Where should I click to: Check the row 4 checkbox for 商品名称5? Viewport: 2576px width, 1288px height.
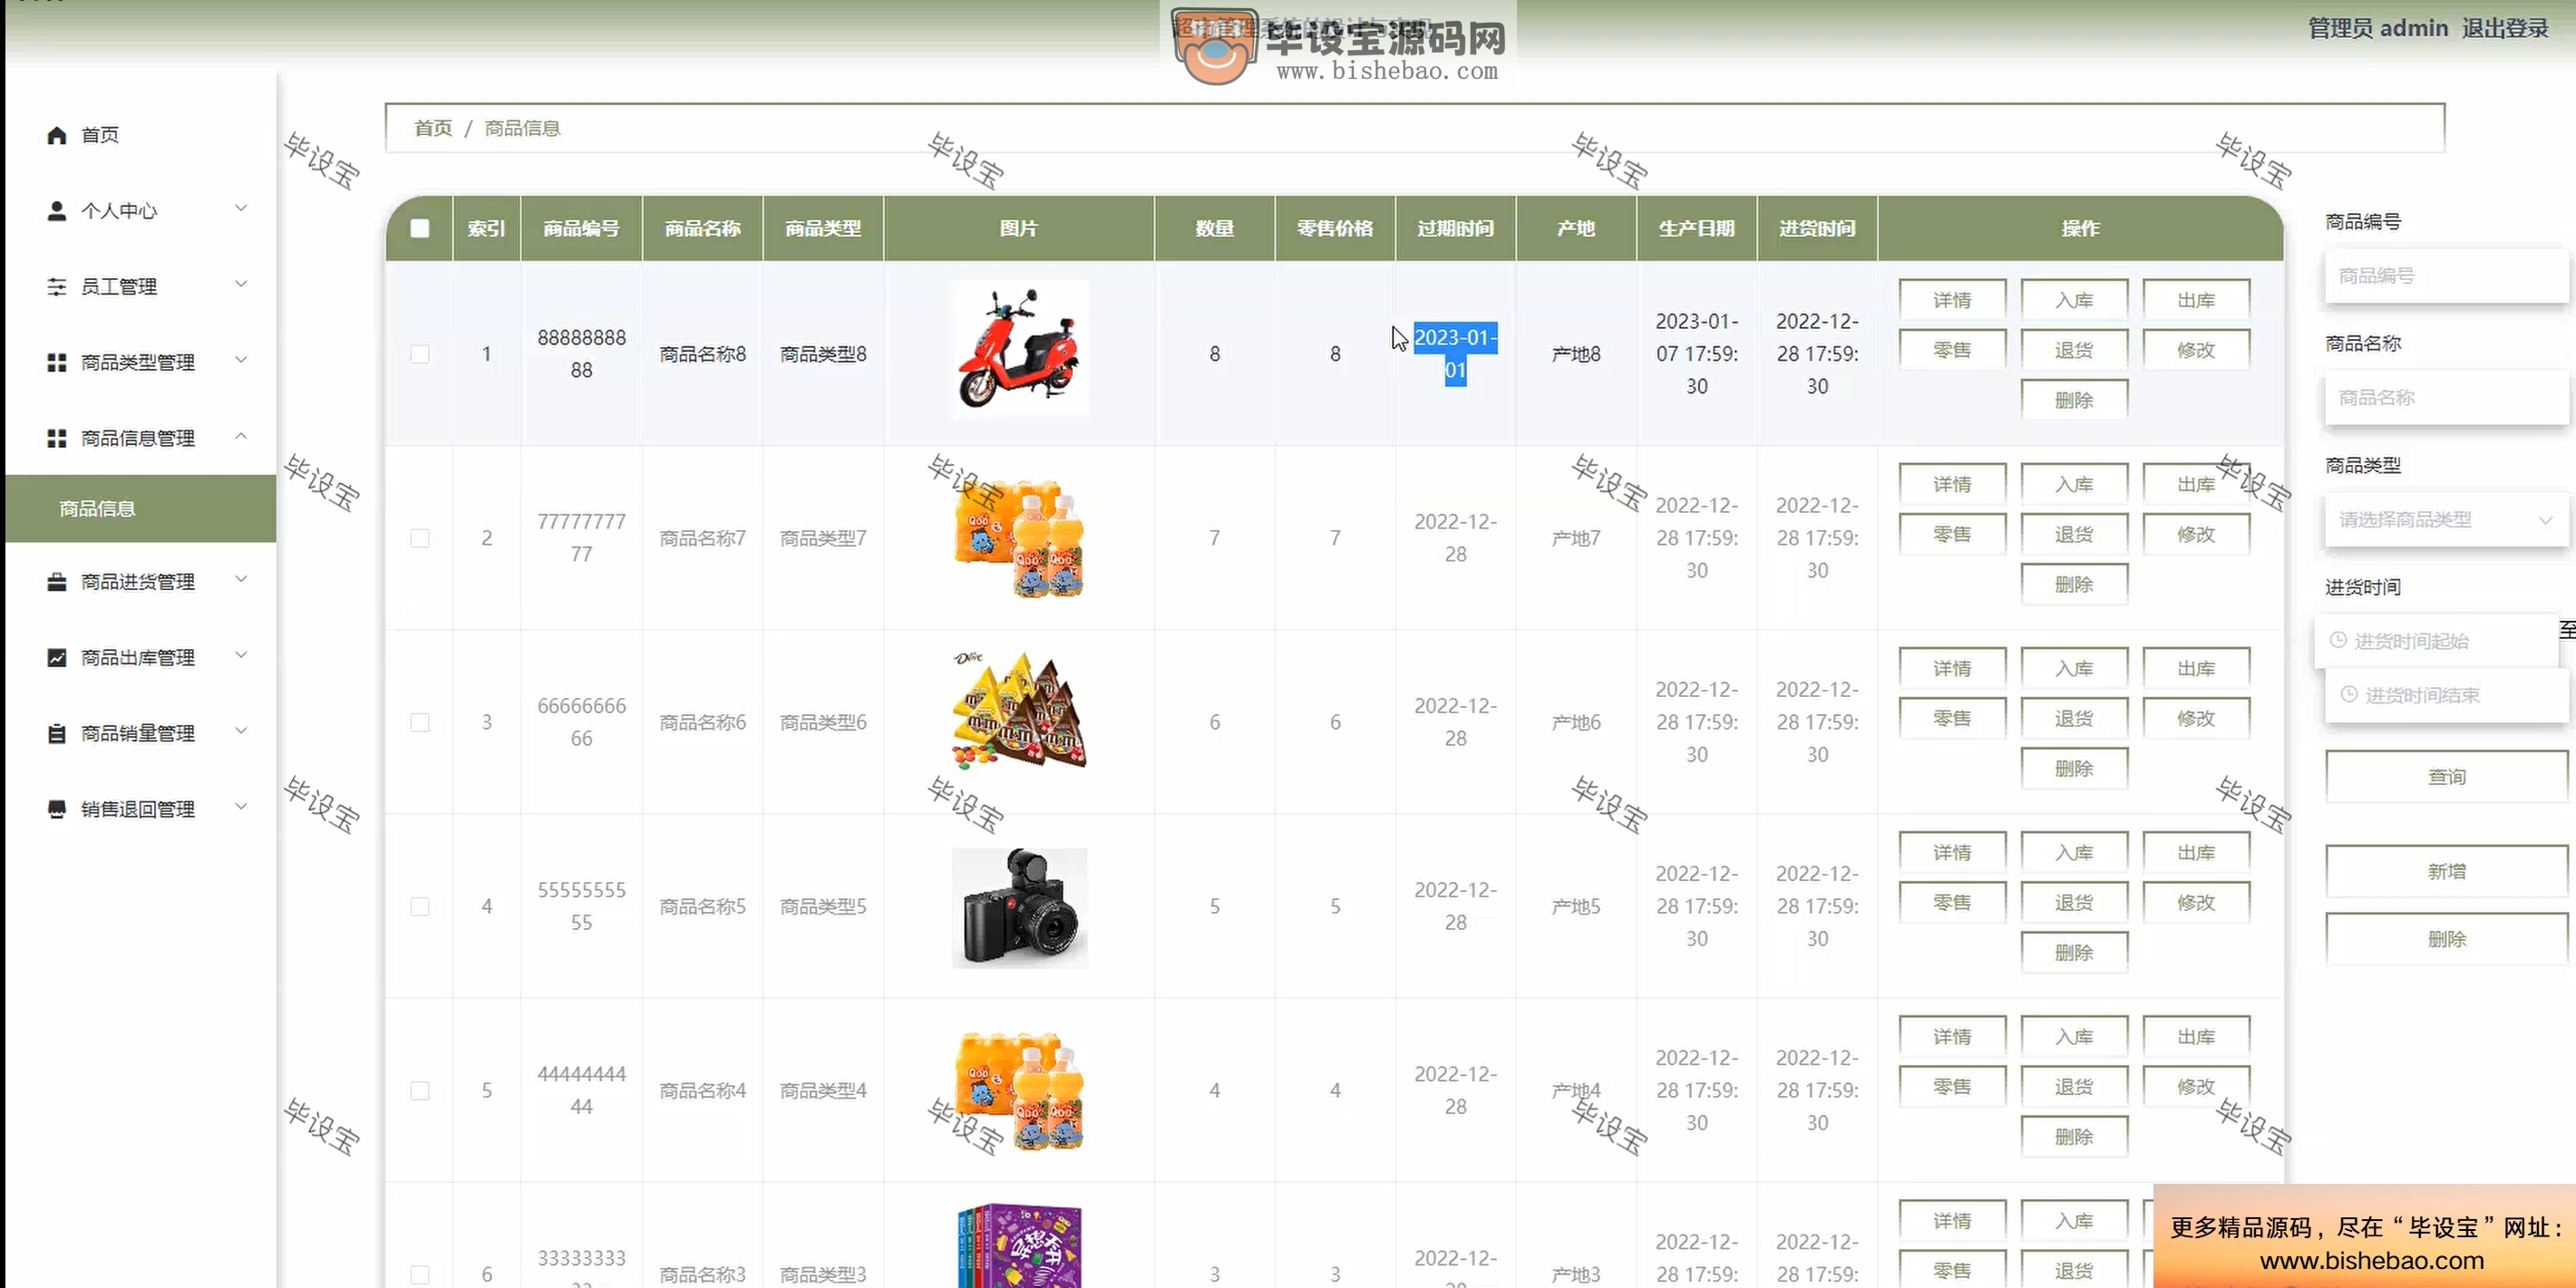click(x=420, y=906)
